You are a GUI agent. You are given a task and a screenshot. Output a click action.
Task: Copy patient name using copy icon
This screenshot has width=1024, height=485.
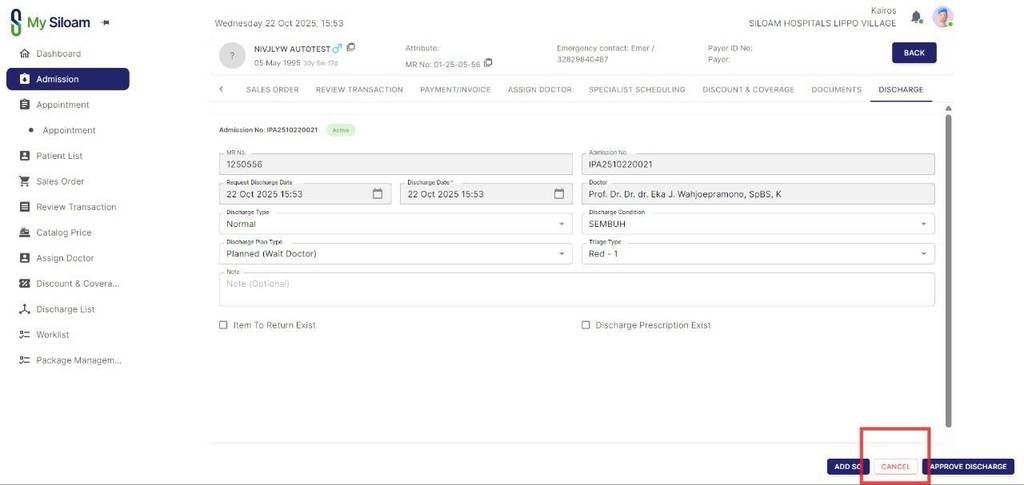(x=351, y=48)
